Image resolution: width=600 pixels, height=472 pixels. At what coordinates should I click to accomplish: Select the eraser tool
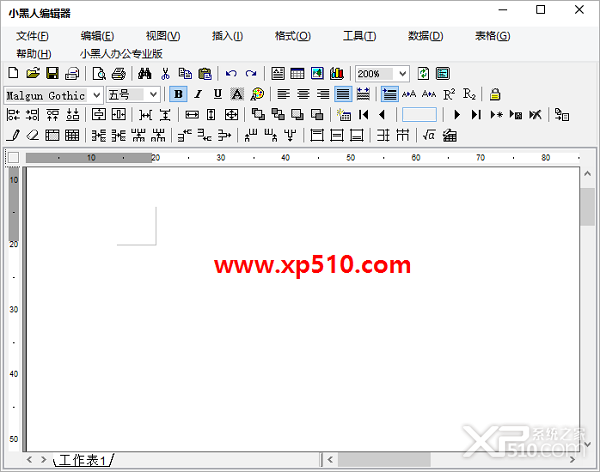point(33,135)
